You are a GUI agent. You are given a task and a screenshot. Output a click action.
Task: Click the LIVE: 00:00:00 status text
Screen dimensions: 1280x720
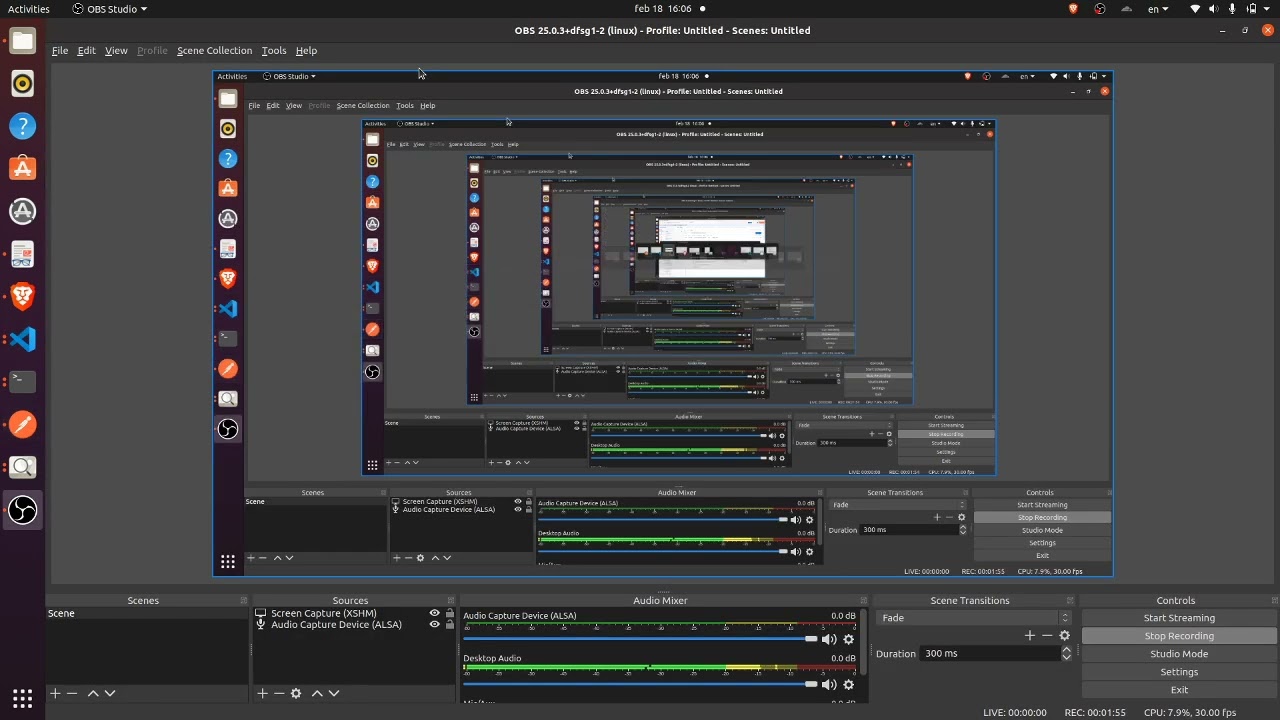[1015, 713]
